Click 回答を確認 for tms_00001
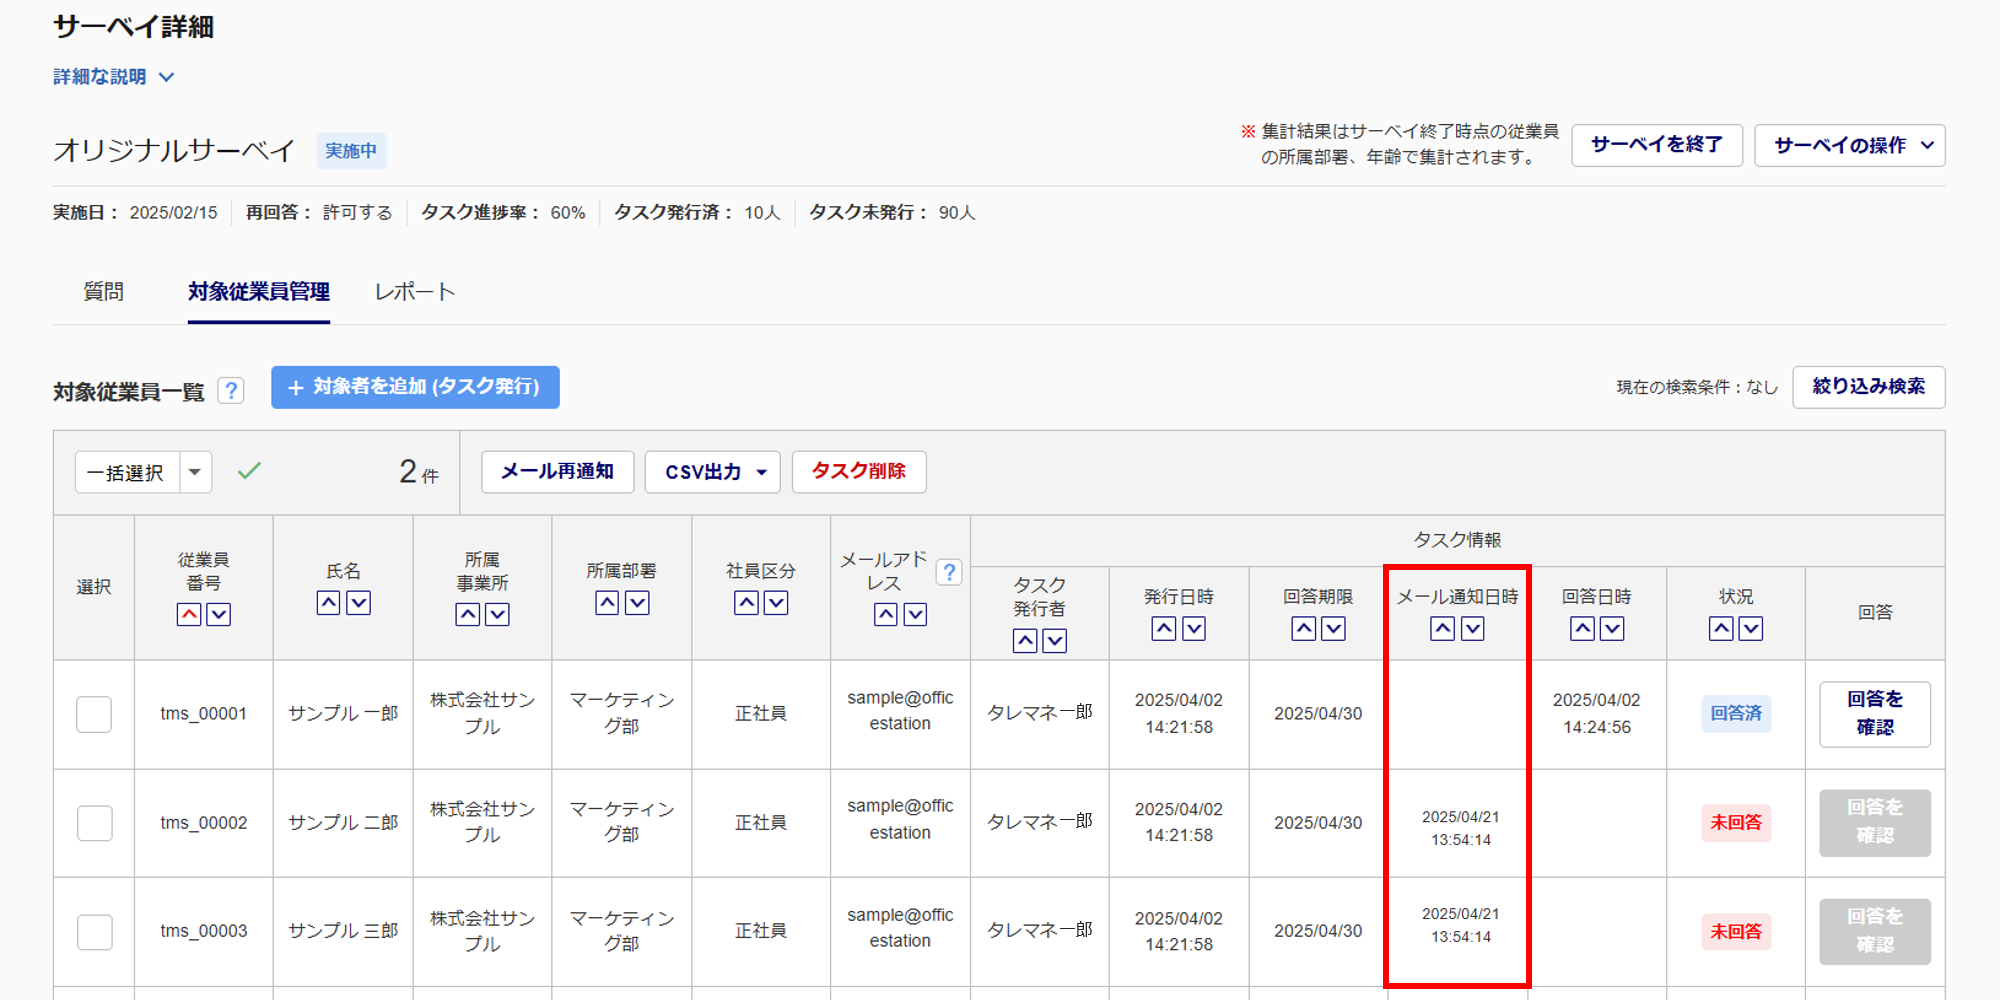The image size is (2000, 1000). point(1875,714)
